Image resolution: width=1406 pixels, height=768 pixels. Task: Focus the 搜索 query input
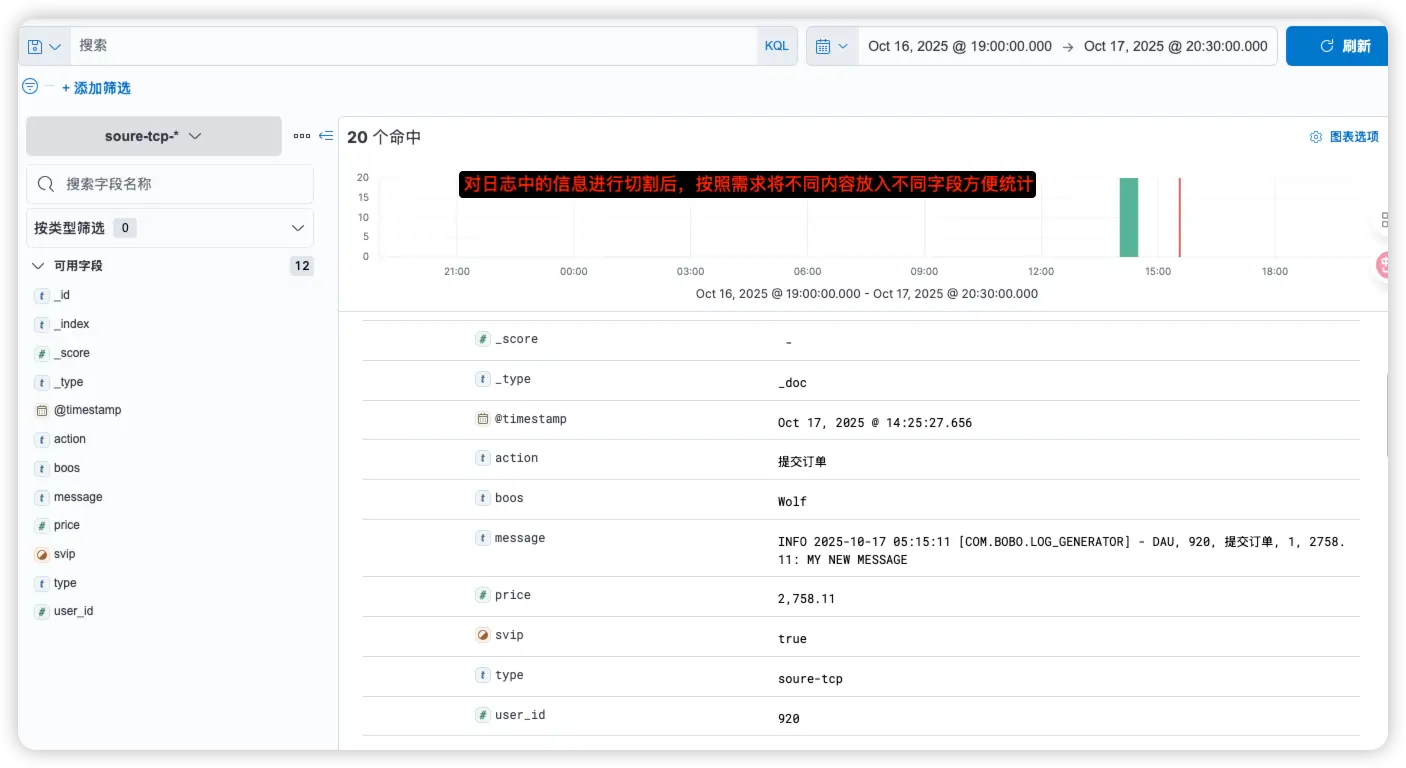pyautogui.click(x=414, y=46)
